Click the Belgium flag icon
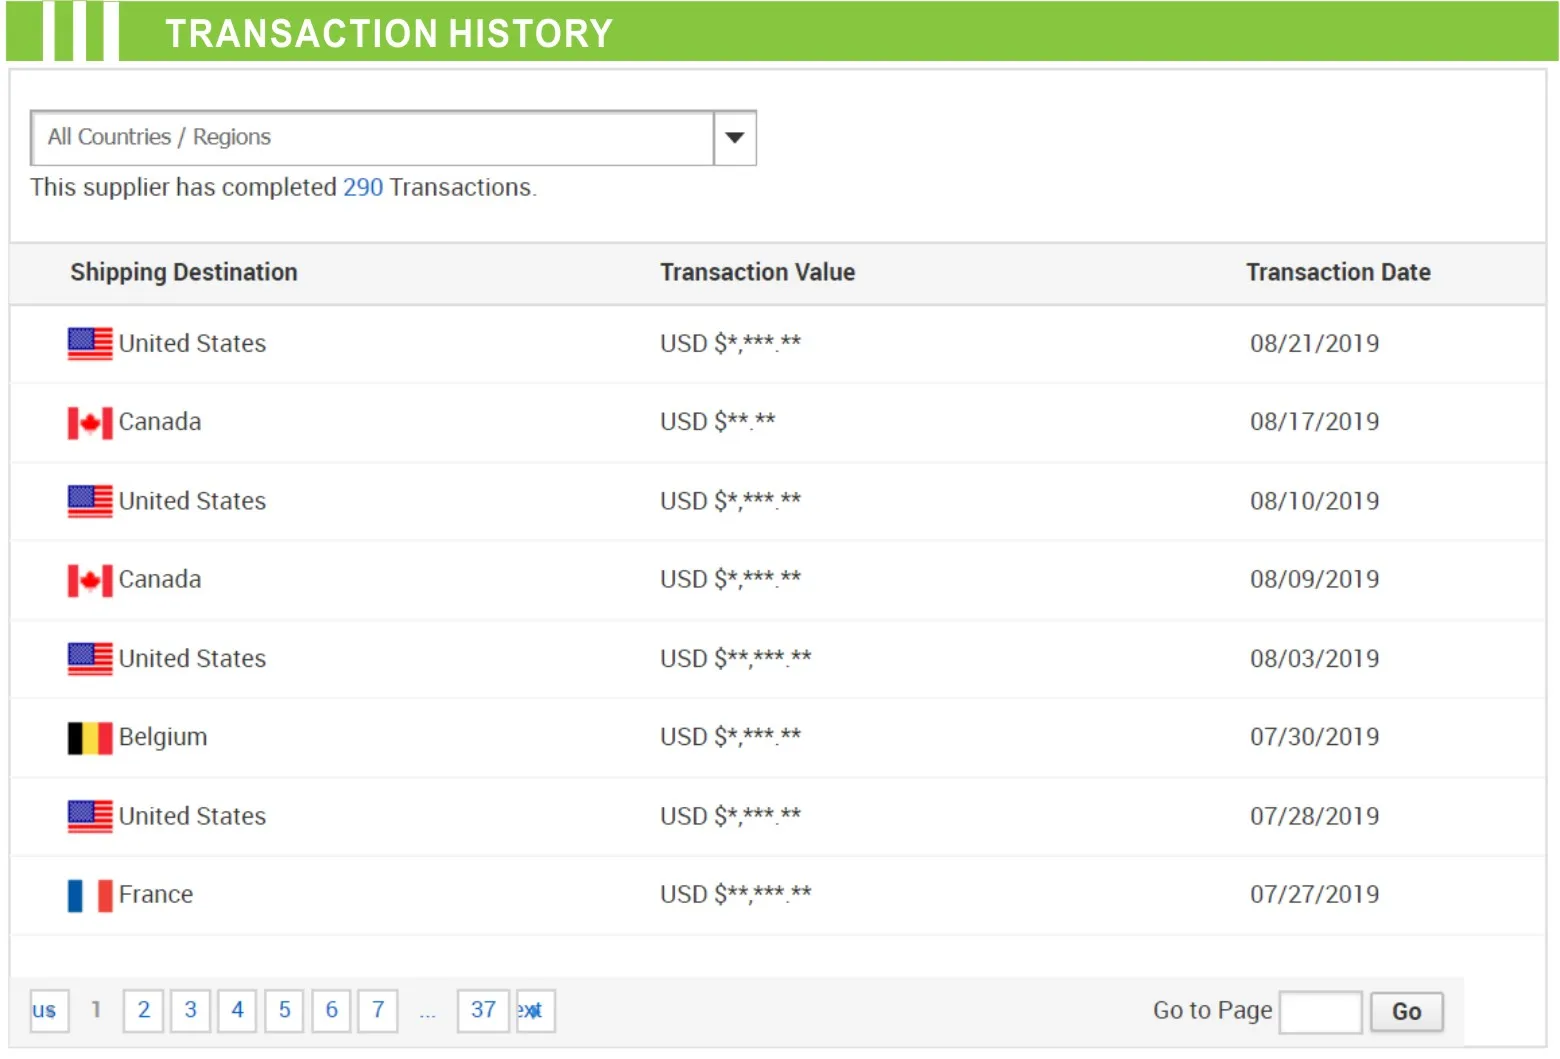This screenshot has width=1560, height=1059. click(x=90, y=738)
